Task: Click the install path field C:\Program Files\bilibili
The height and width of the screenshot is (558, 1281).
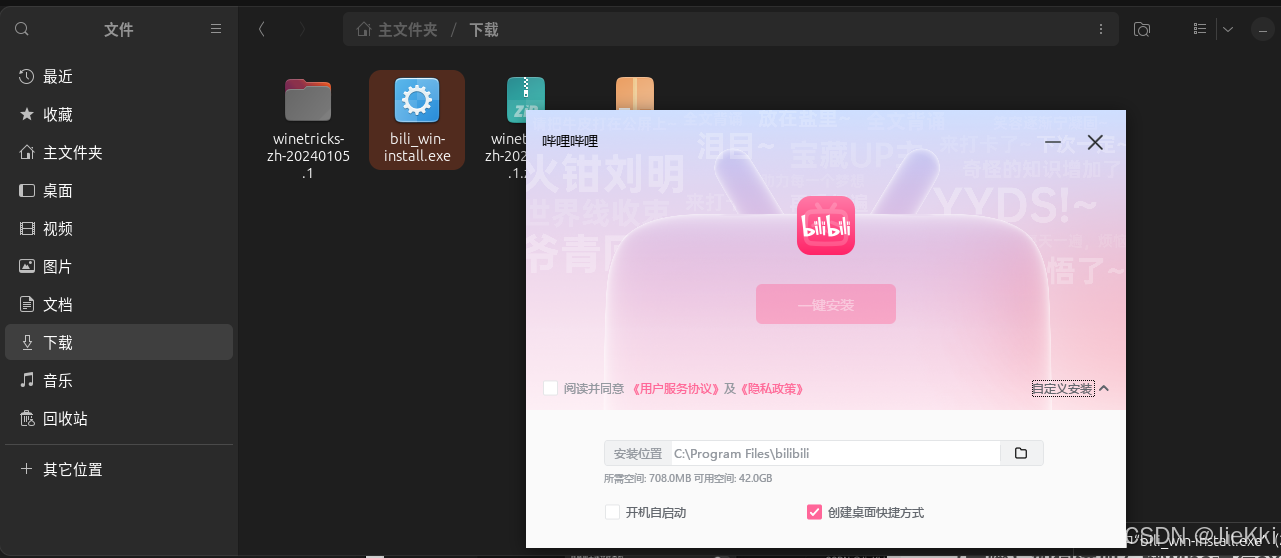Action: [x=834, y=453]
